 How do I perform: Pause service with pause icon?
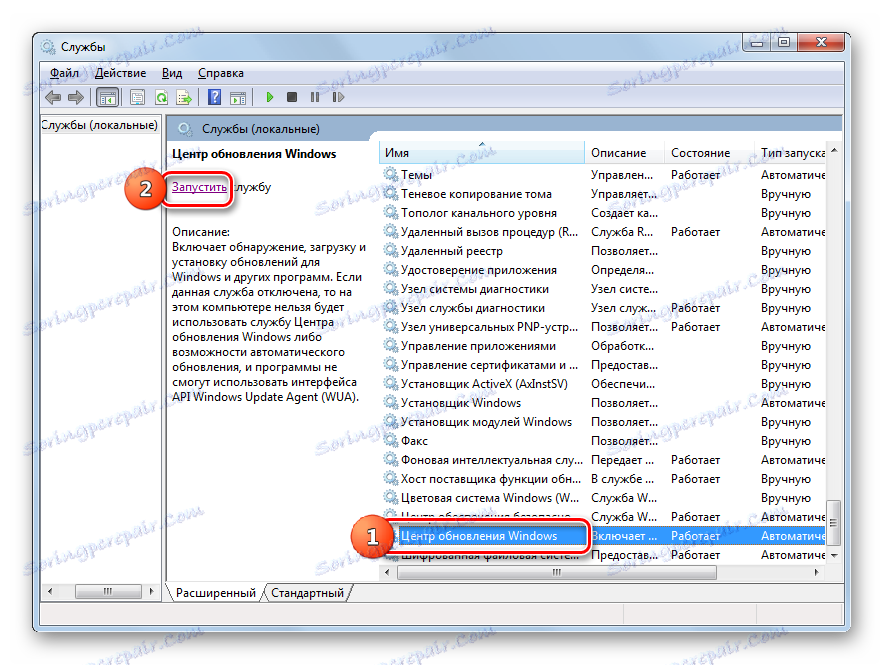coord(315,97)
